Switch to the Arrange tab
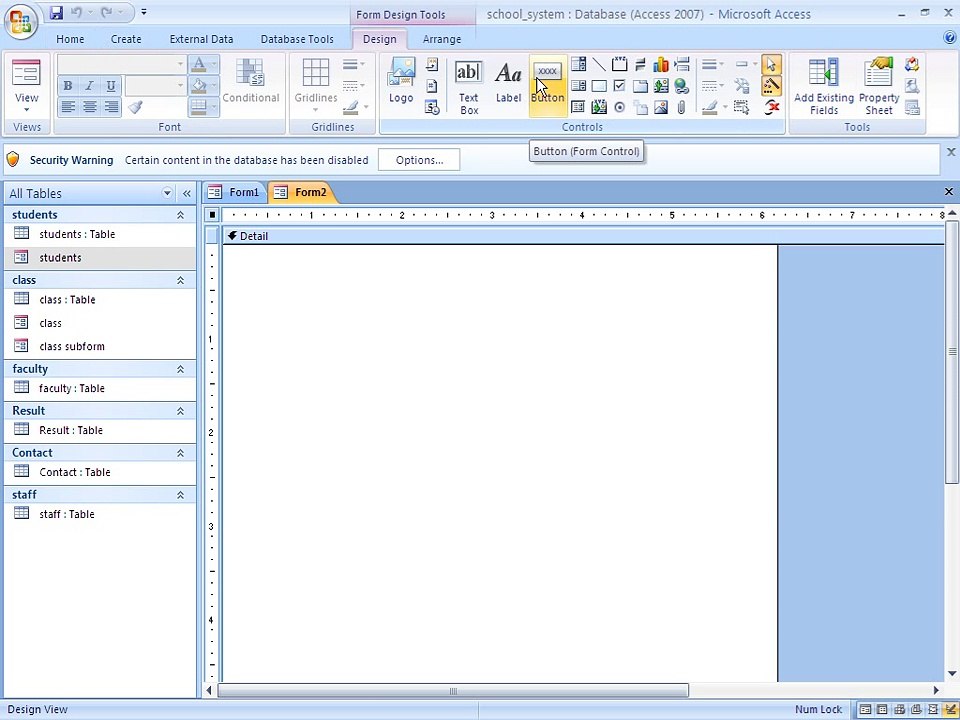960x720 pixels. (442, 39)
